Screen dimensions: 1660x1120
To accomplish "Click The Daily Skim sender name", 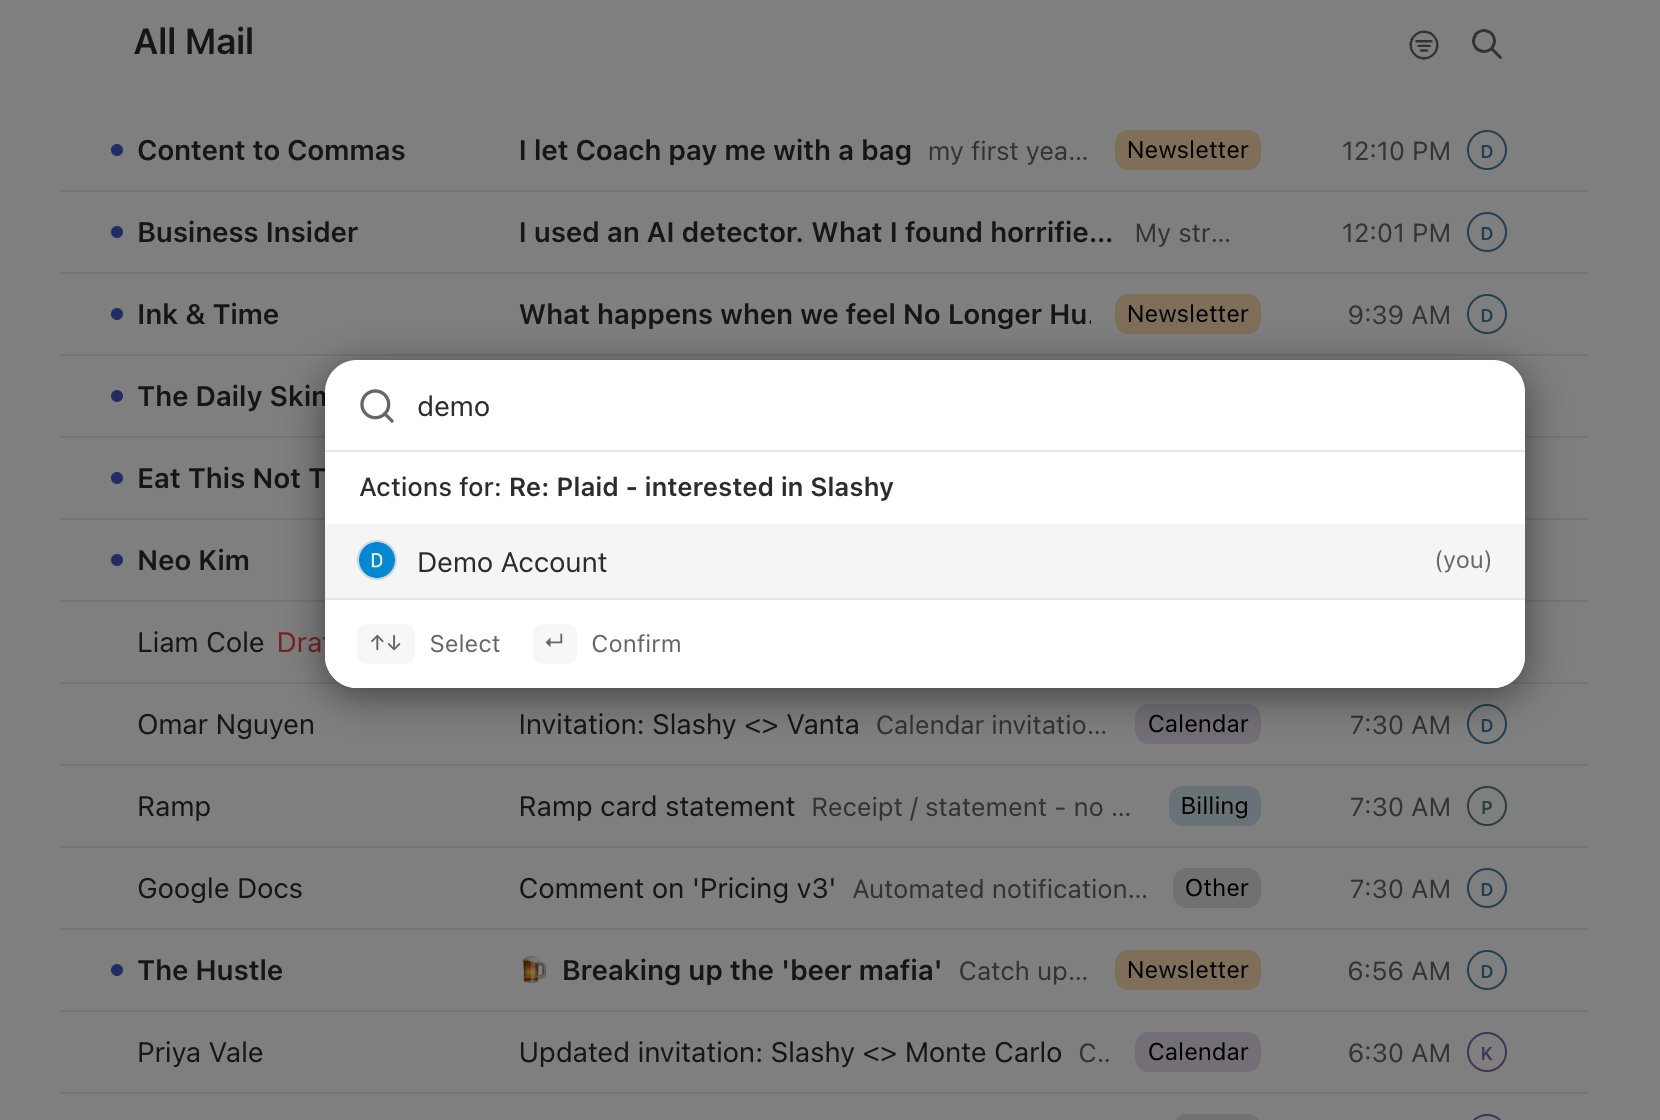I will point(231,397).
